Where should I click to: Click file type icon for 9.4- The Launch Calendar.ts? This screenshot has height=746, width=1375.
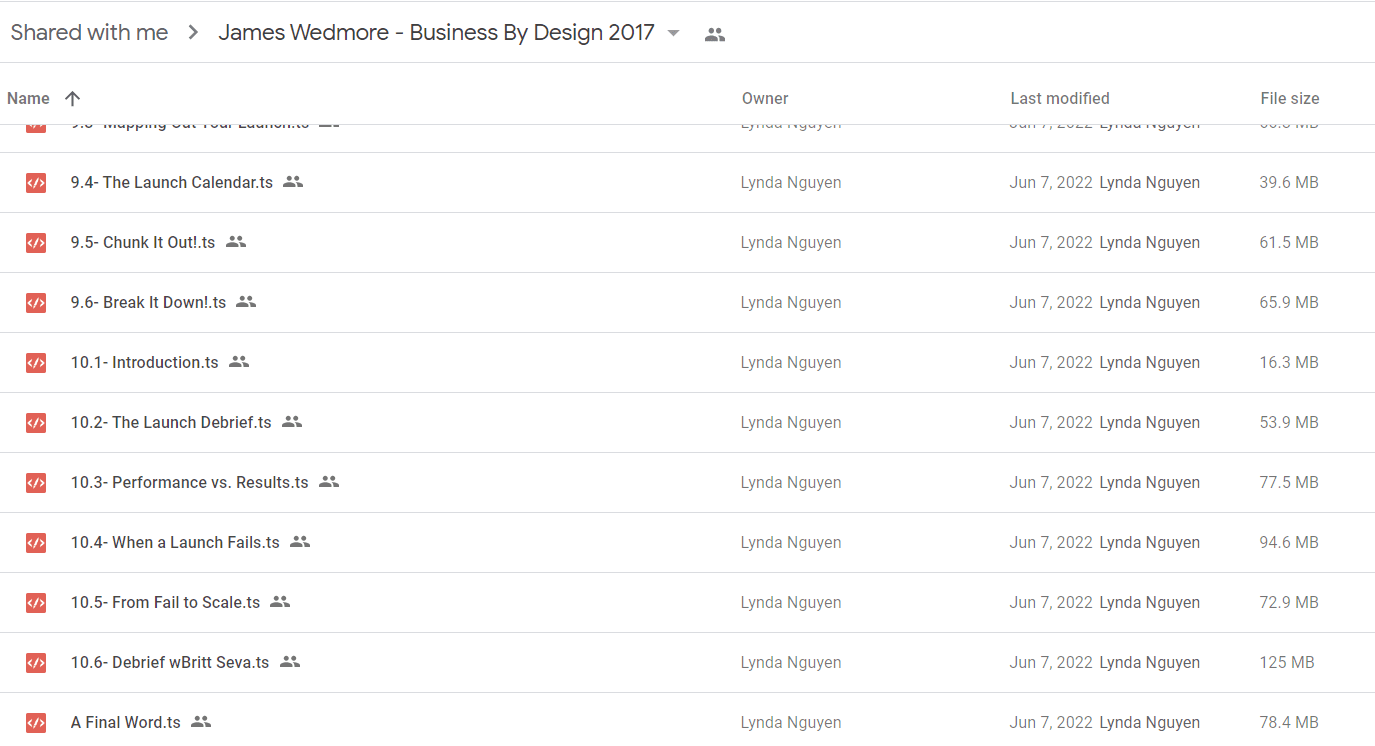[36, 182]
